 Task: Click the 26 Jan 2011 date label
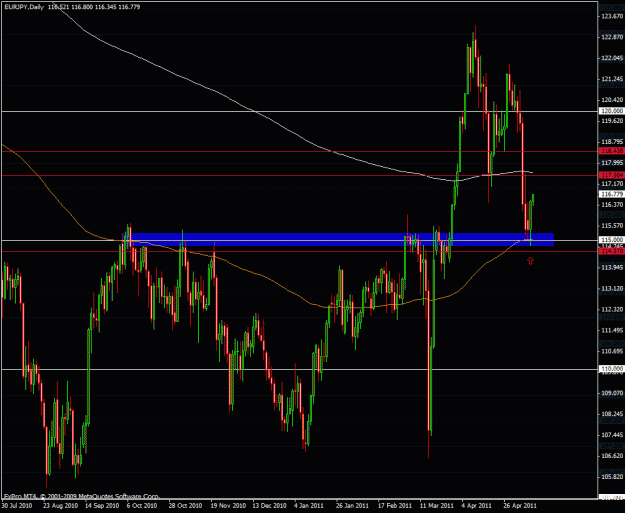click(353, 506)
